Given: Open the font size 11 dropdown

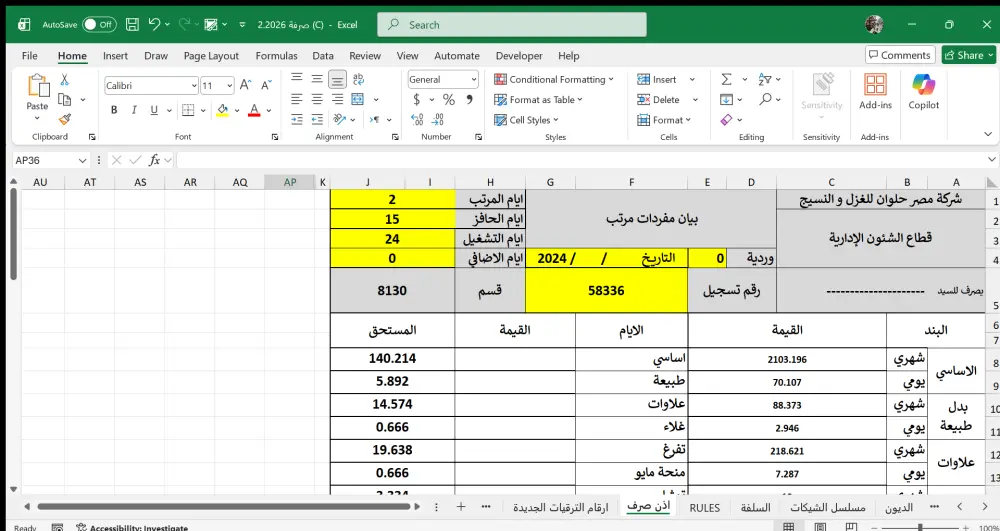Looking at the screenshot, I should (230, 85).
